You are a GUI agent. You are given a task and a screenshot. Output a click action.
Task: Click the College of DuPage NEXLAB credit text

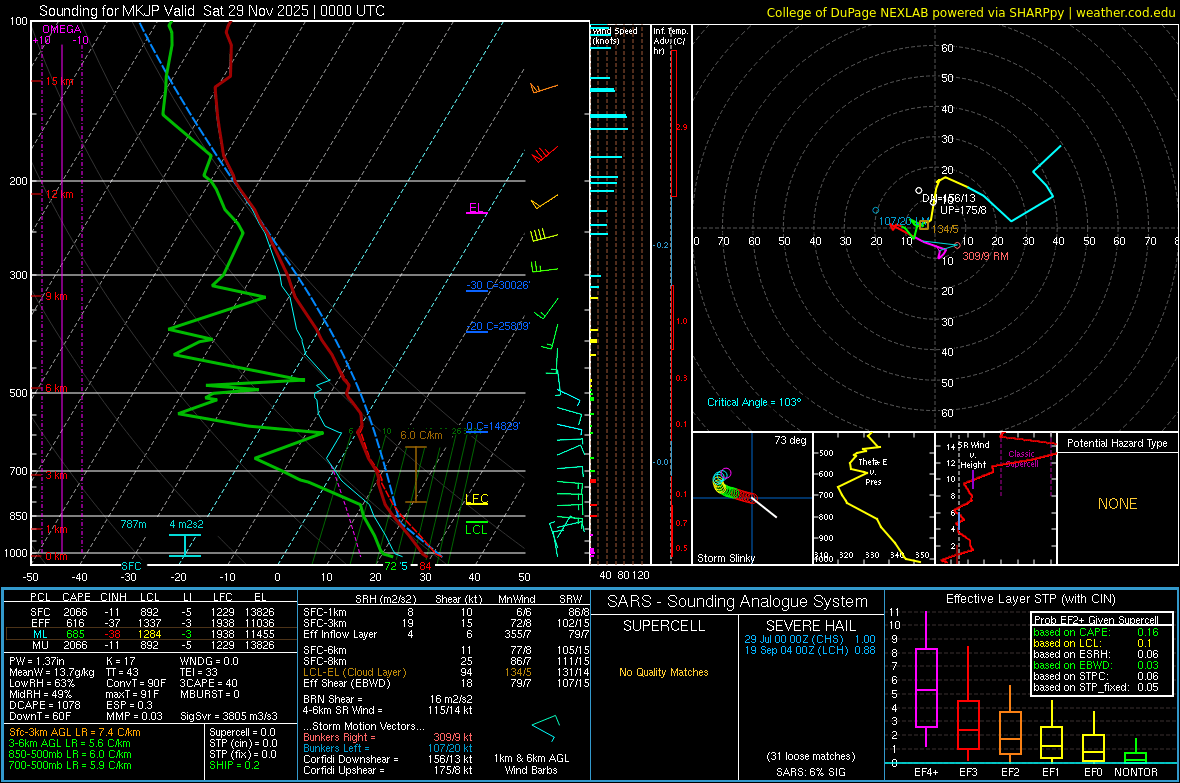pyautogui.click(x=970, y=12)
